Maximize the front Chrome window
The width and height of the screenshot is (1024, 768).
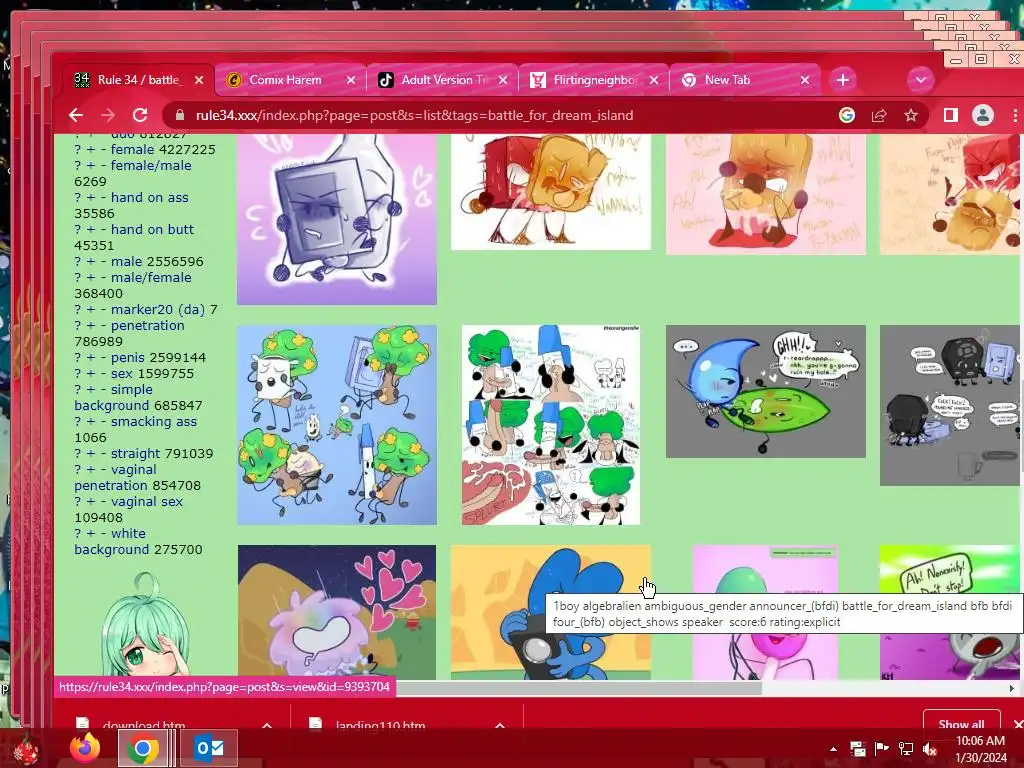(981, 59)
